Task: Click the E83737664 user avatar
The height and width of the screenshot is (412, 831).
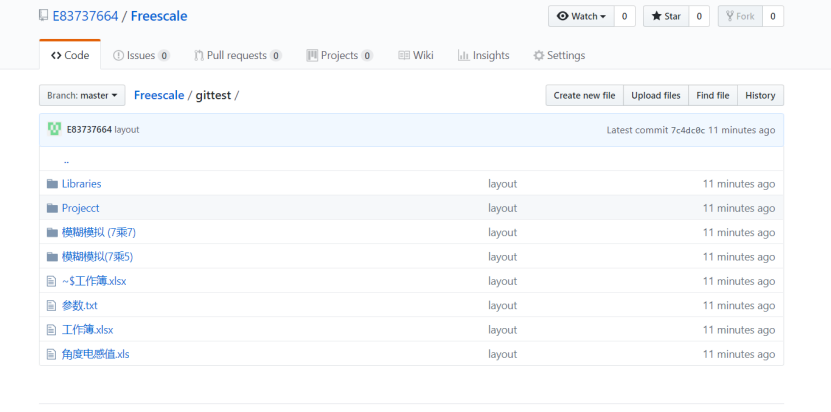Action: point(55,129)
